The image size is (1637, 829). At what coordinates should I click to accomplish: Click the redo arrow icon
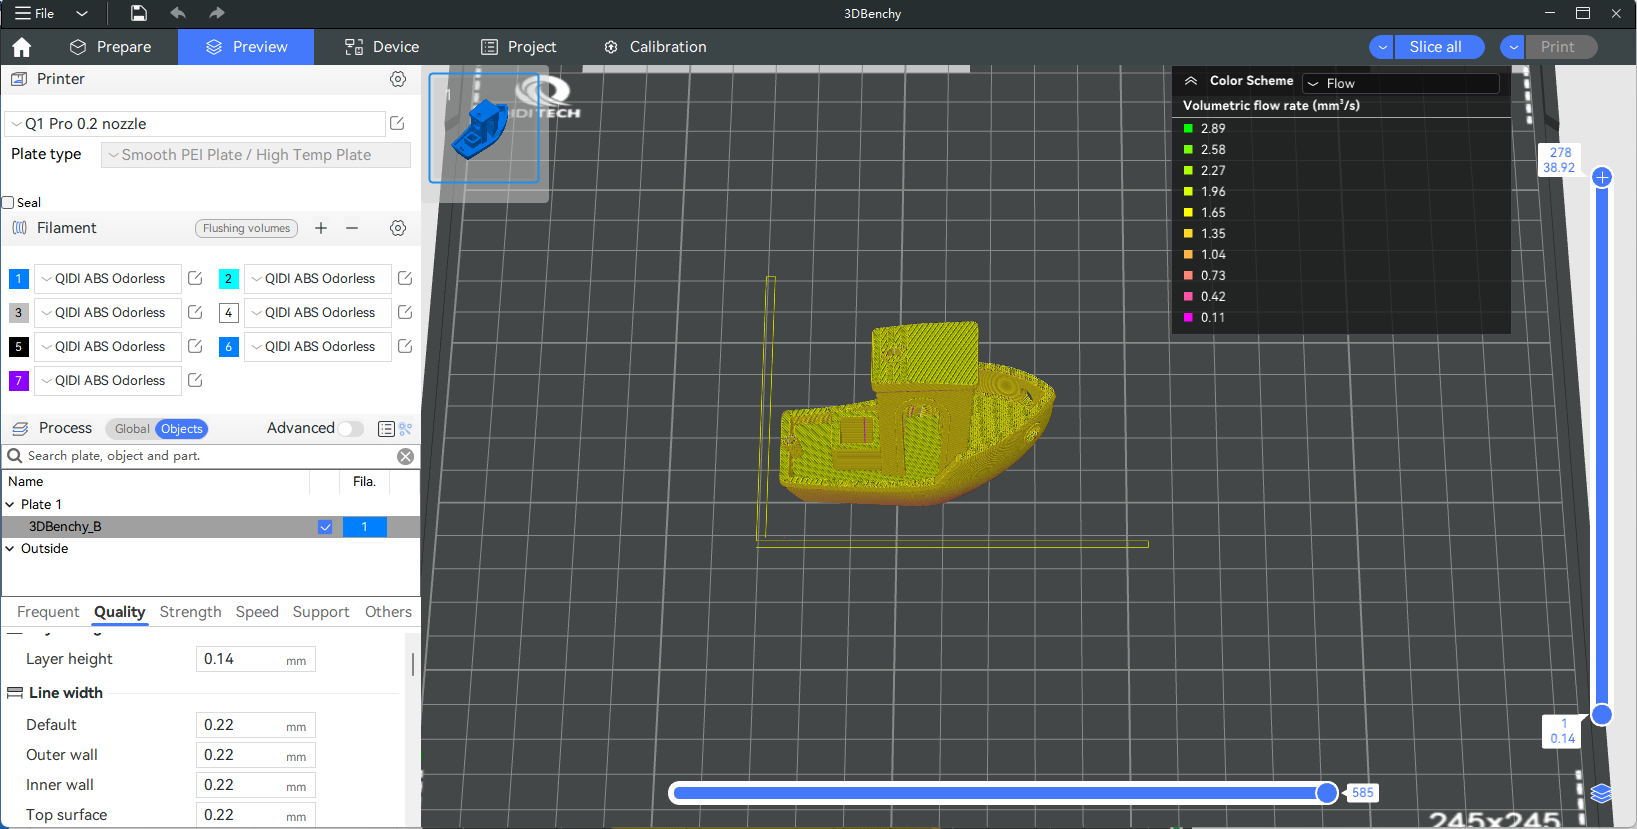point(217,13)
